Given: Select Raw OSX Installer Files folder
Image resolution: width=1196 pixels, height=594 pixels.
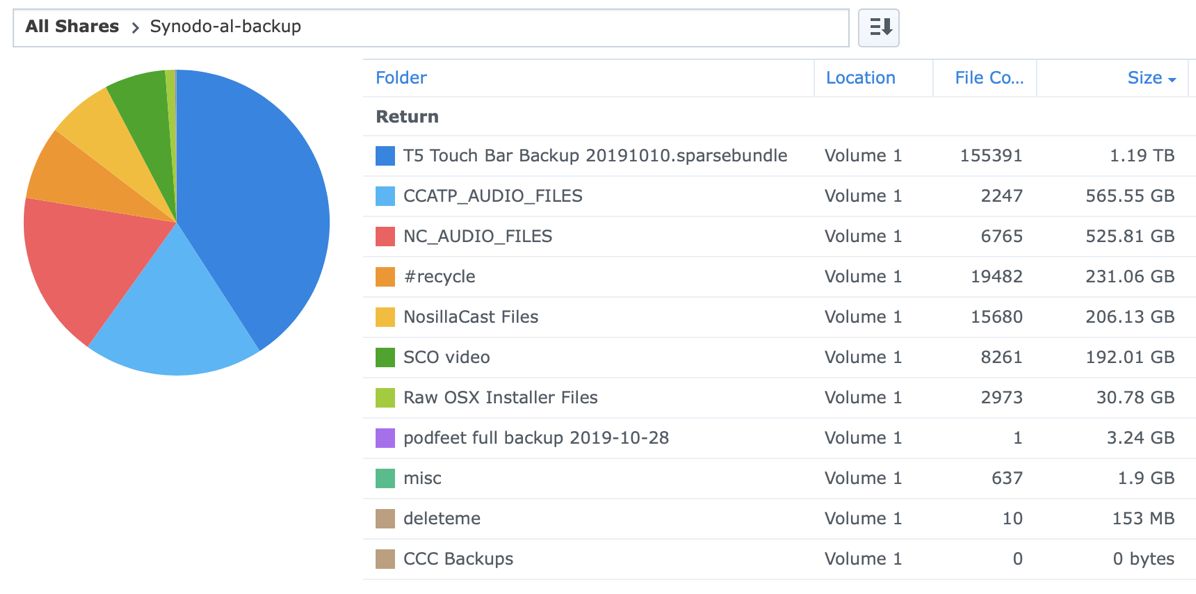Looking at the screenshot, I should click(500, 397).
